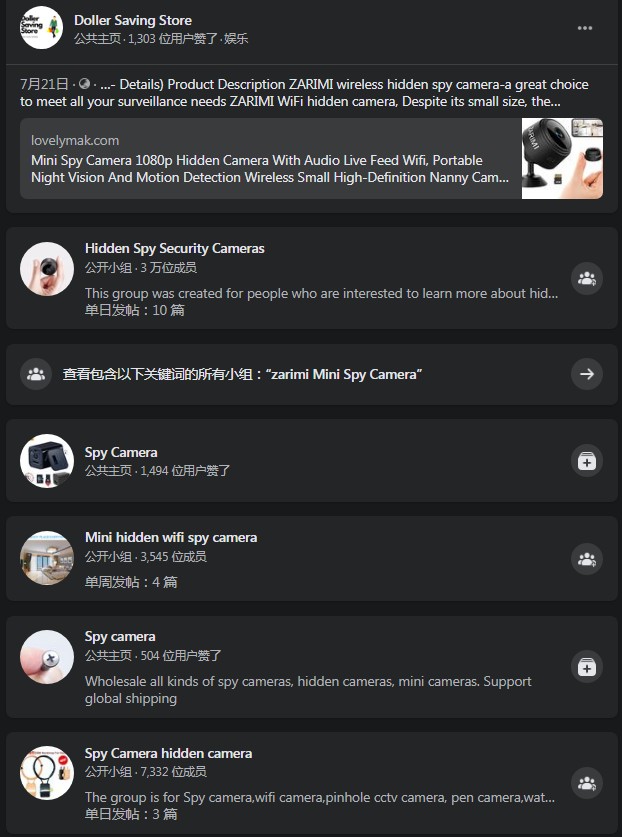Viewport: 622px width, 837px height.
Task: Follow the Spy Camera page with 1,494 likes
Action: click(x=587, y=461)
